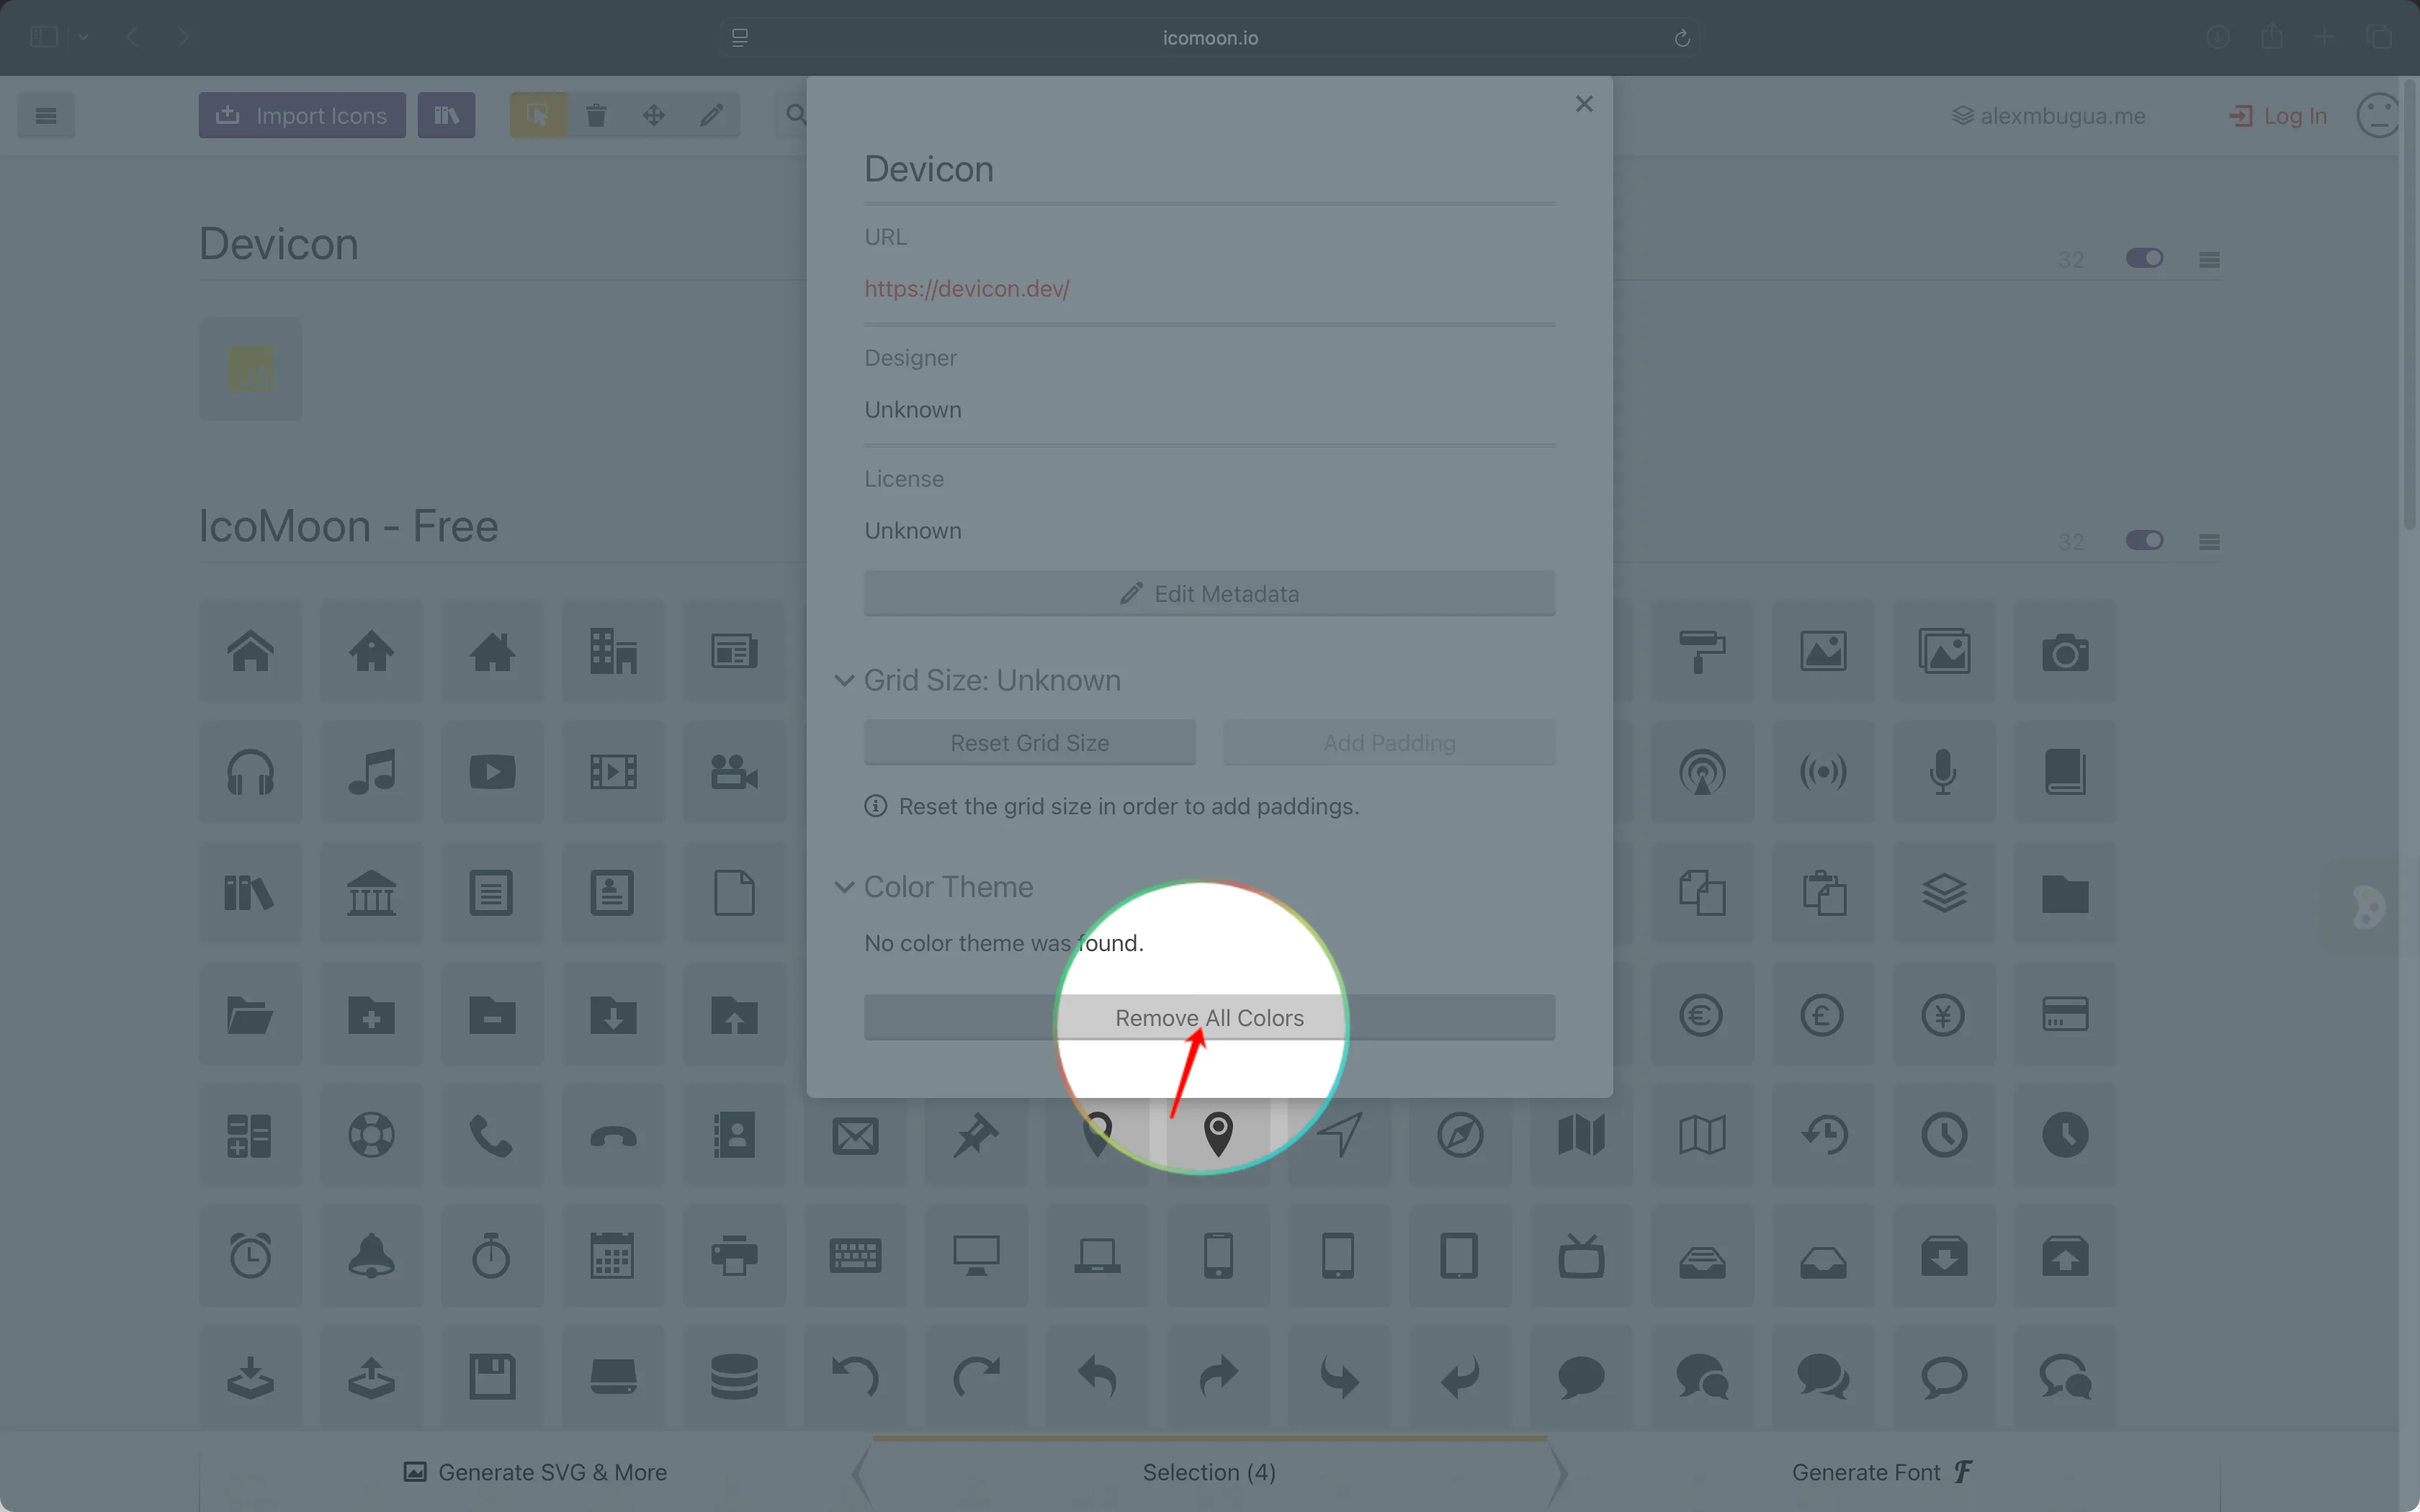Open the IcoMoon - Free set options menu

(2210, 542)
